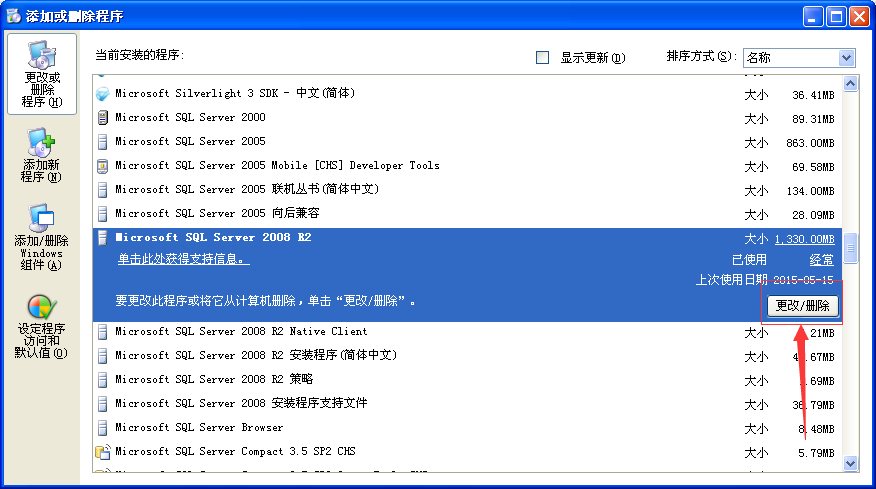This screenshot has width=876, height=489.
Task: Select SQL Server 2005 联机丛书(简体中文) entry
Action: (x=247, y=189)
